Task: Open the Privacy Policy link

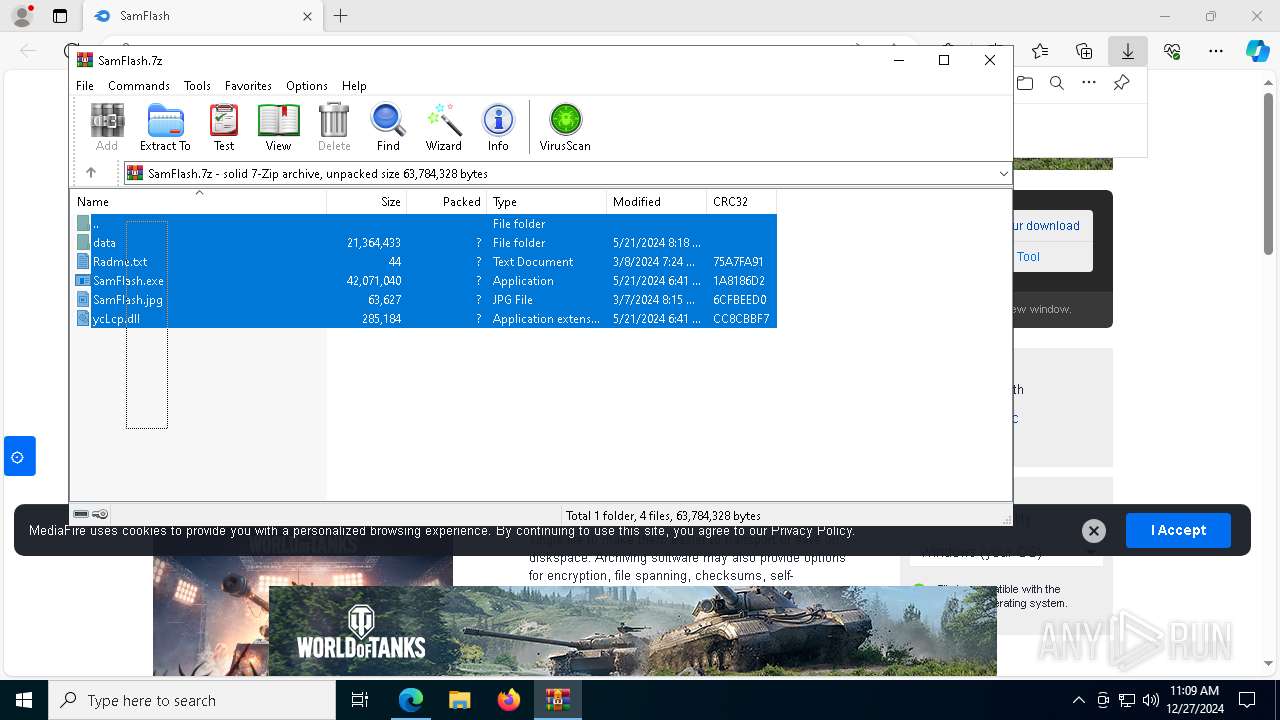Action: pyautogui.click(x=812, y=531)
